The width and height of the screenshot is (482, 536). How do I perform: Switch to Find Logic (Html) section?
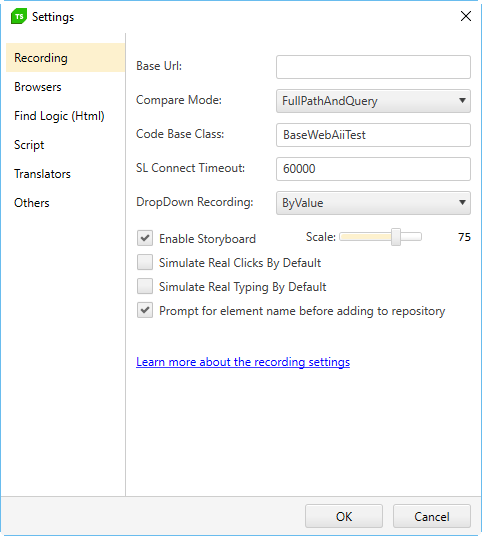(59, 116)
